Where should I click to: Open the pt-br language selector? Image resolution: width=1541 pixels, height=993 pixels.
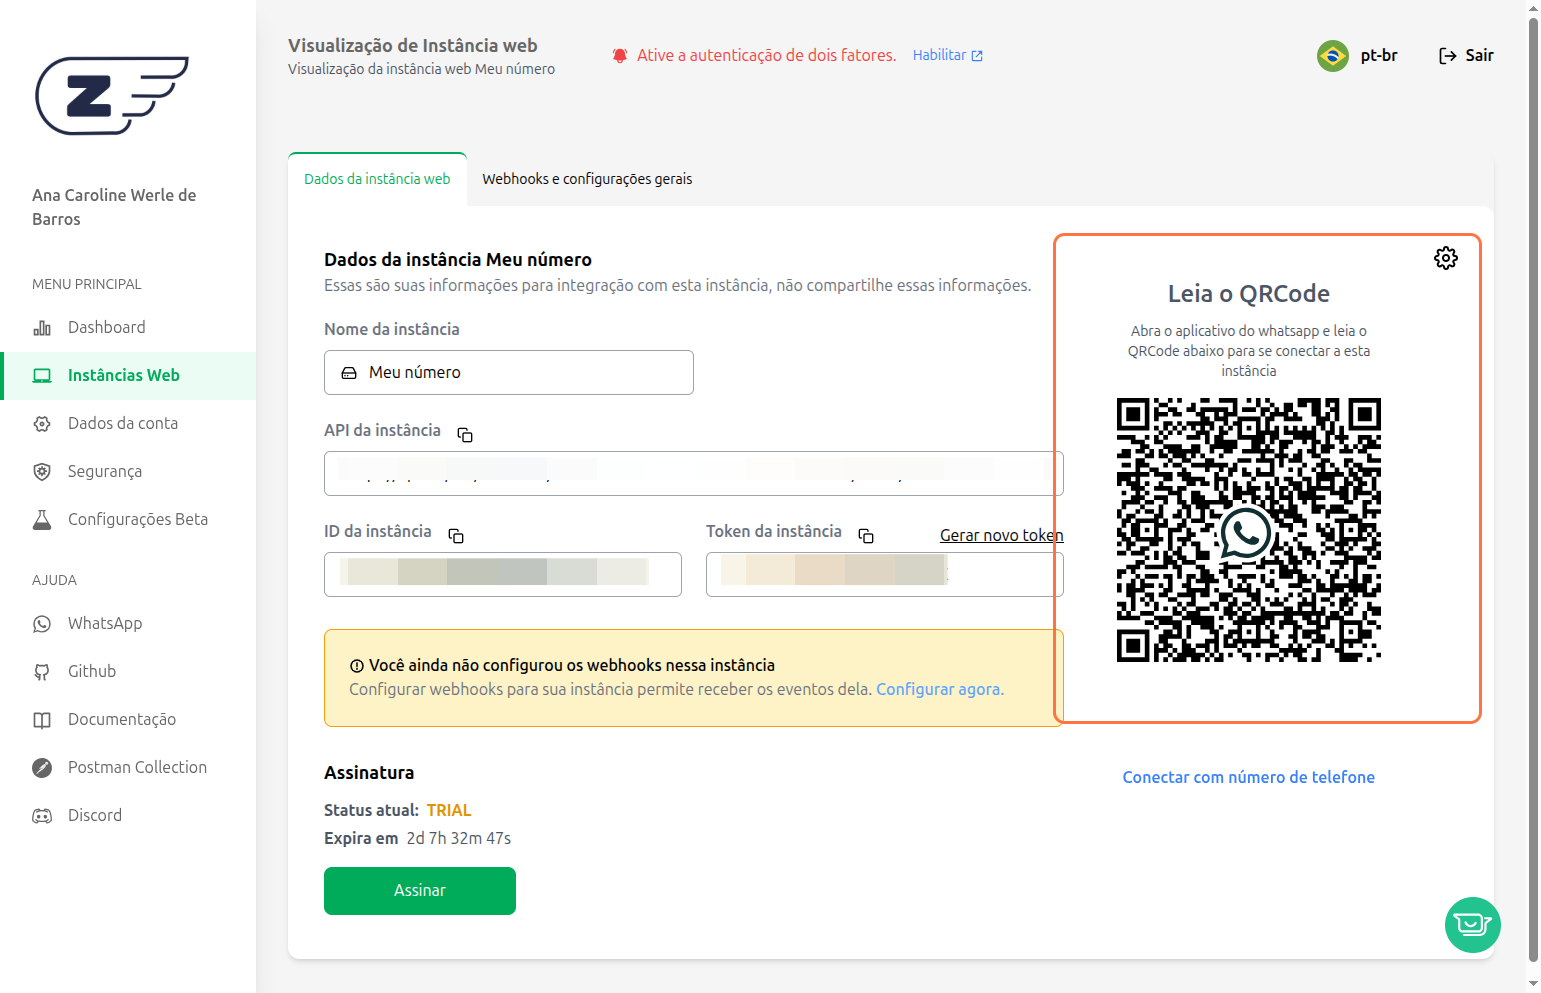pos(1378,56)
